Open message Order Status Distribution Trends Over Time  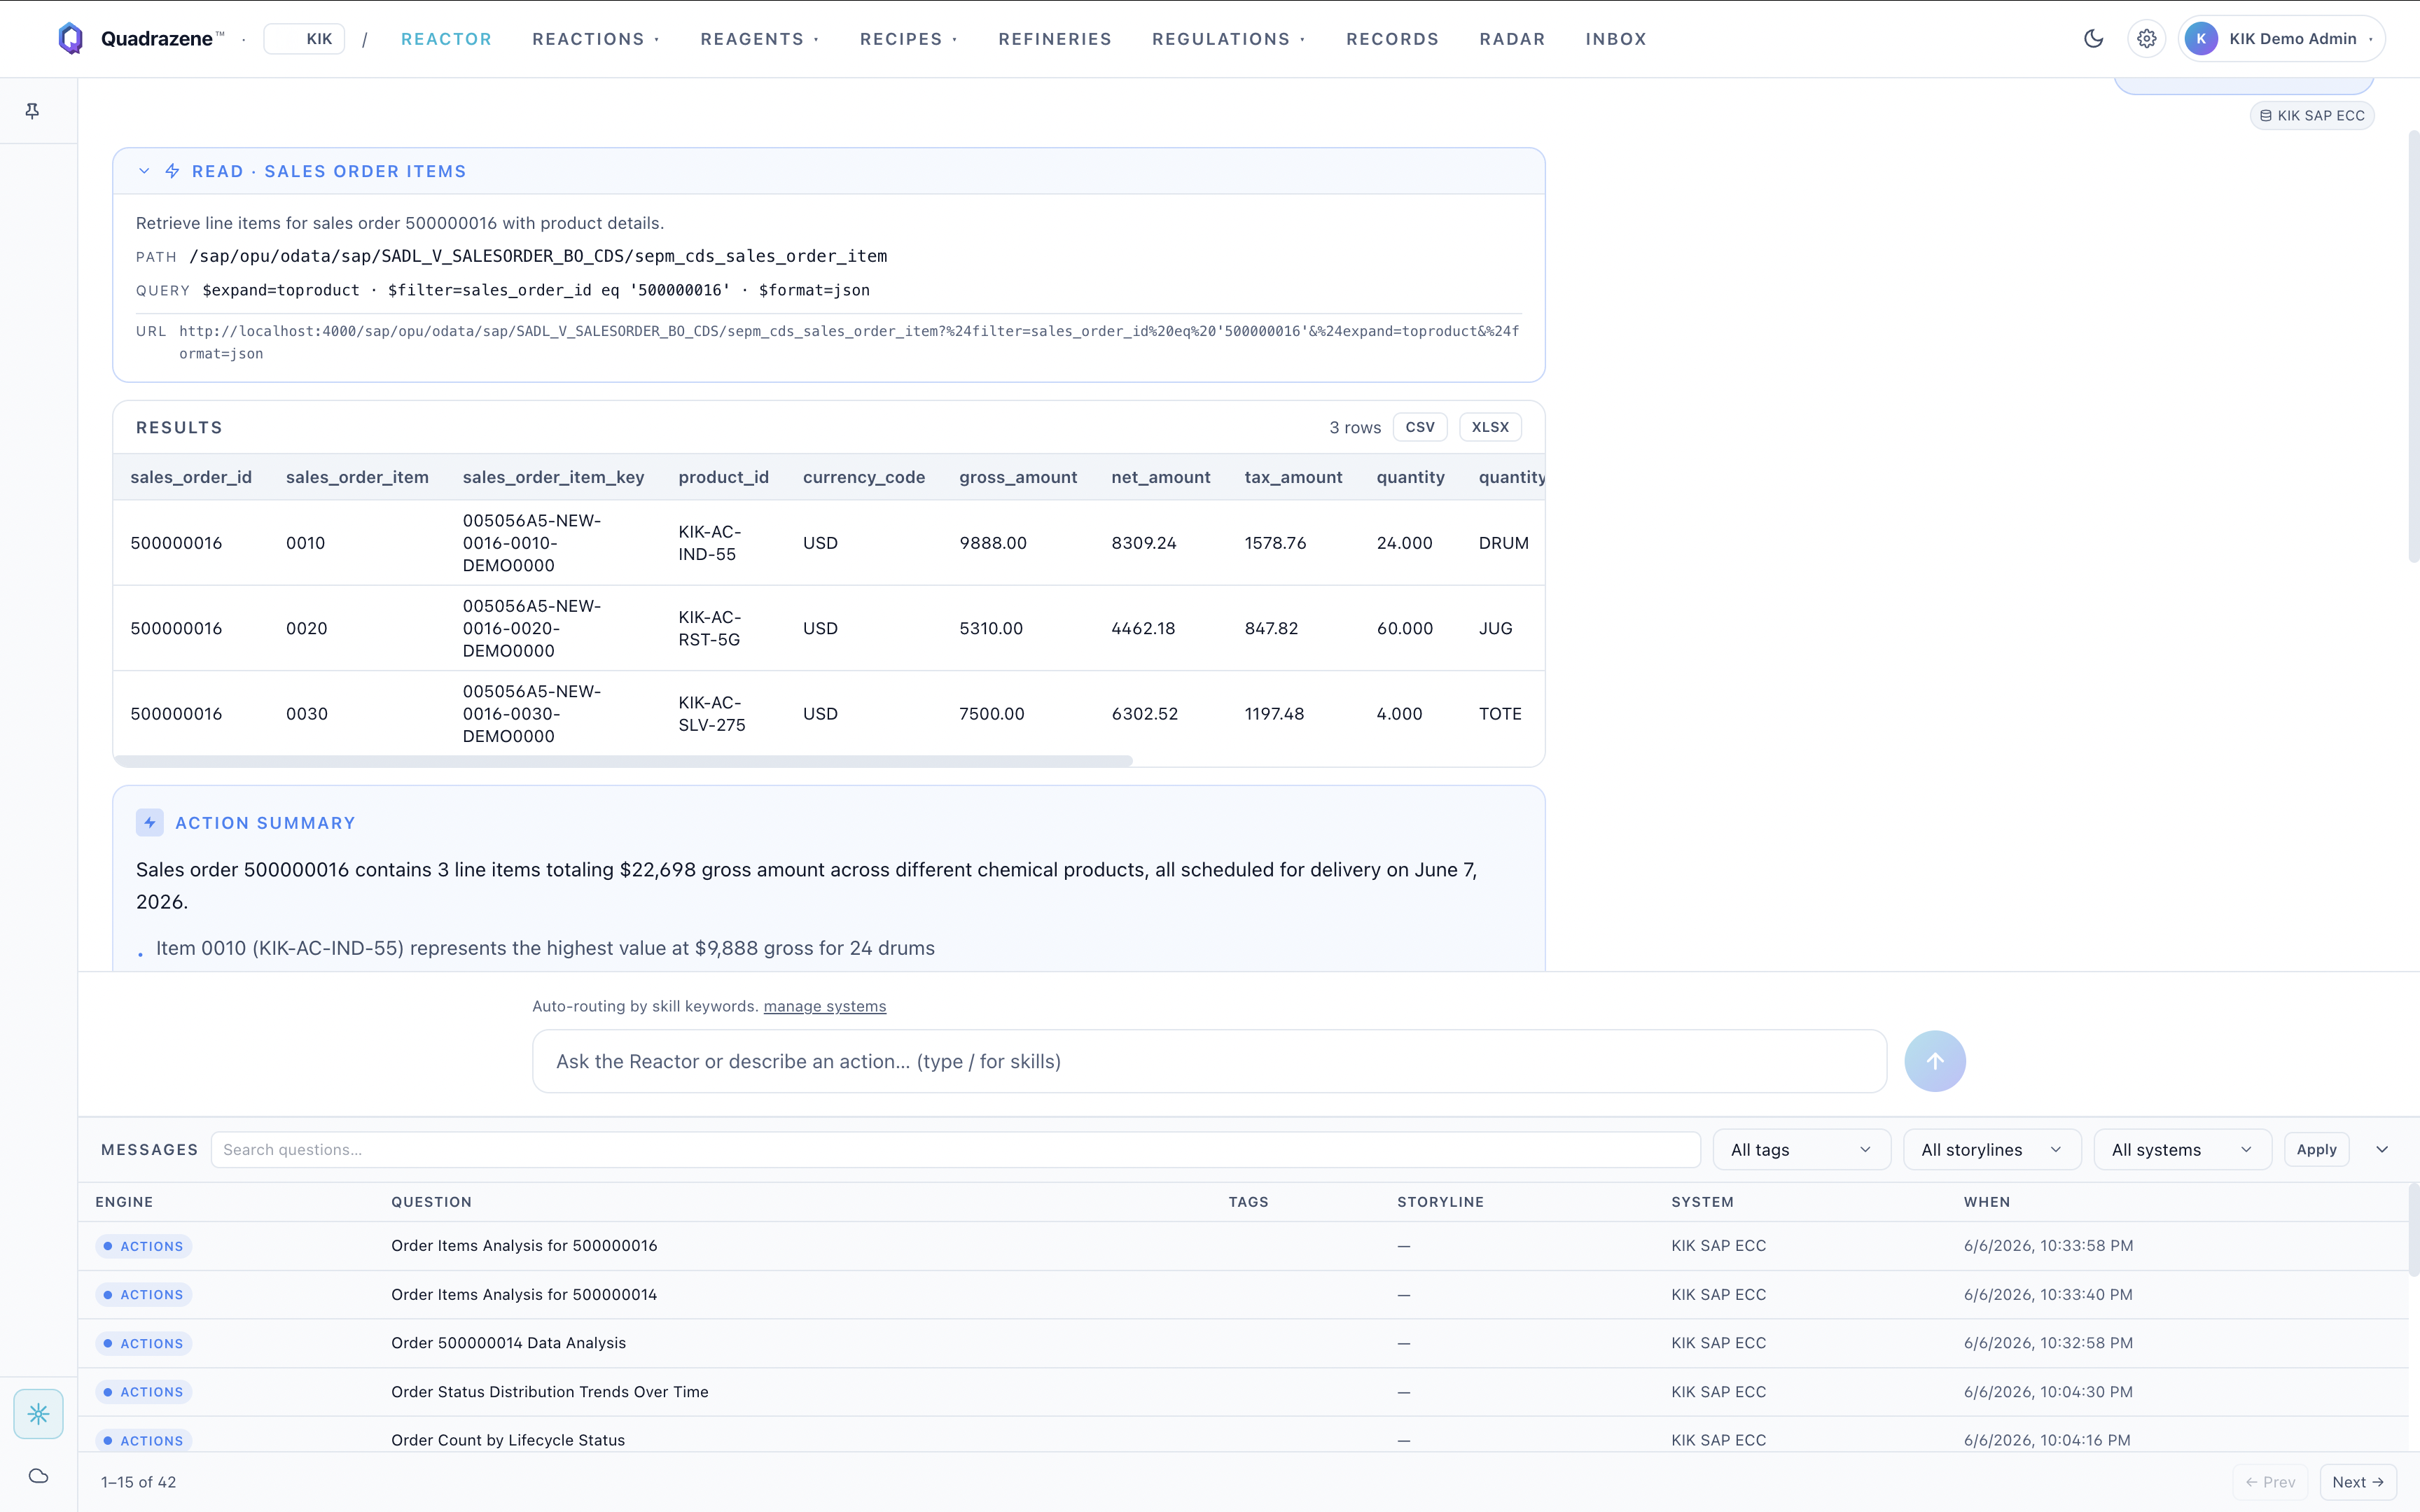coord(1243,1392)
